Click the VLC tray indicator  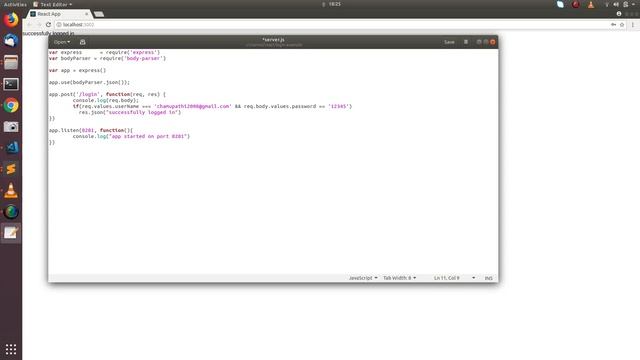point(591,4)
